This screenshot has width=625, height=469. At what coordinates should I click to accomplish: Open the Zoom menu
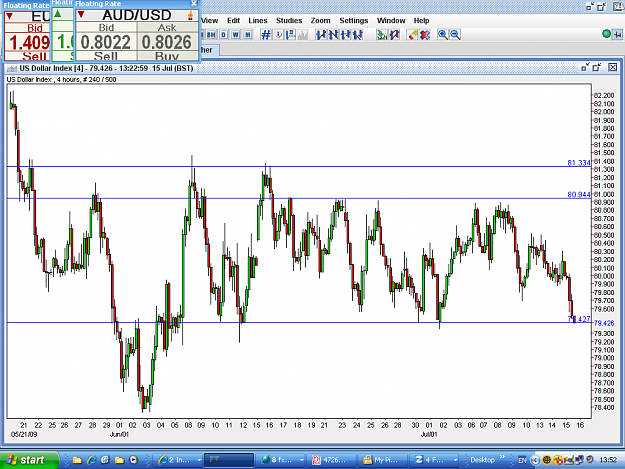tap(320, 21)
